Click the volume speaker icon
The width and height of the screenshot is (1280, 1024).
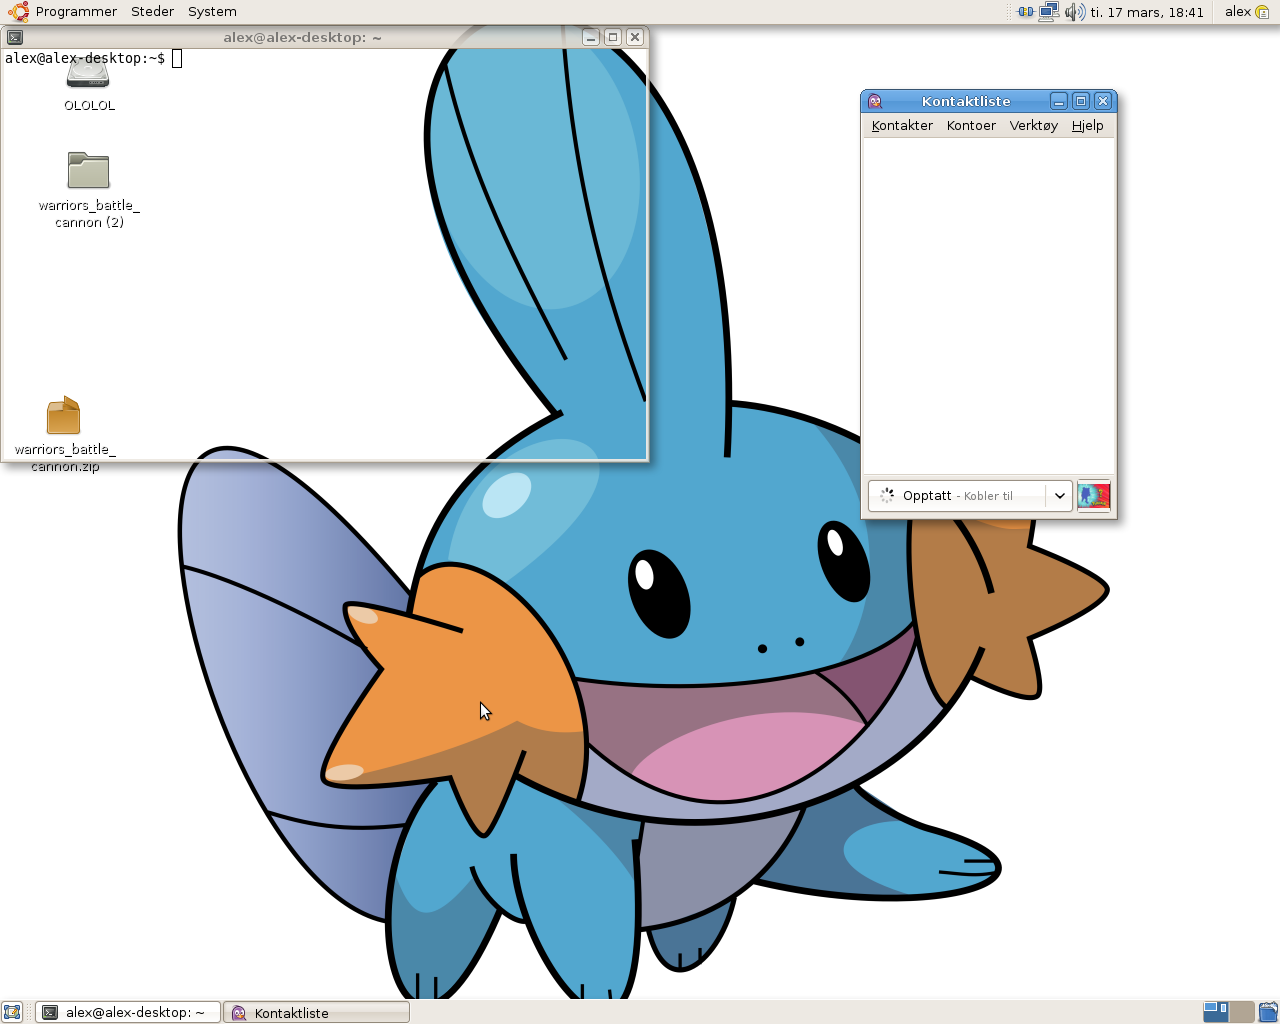[1074, 12]
